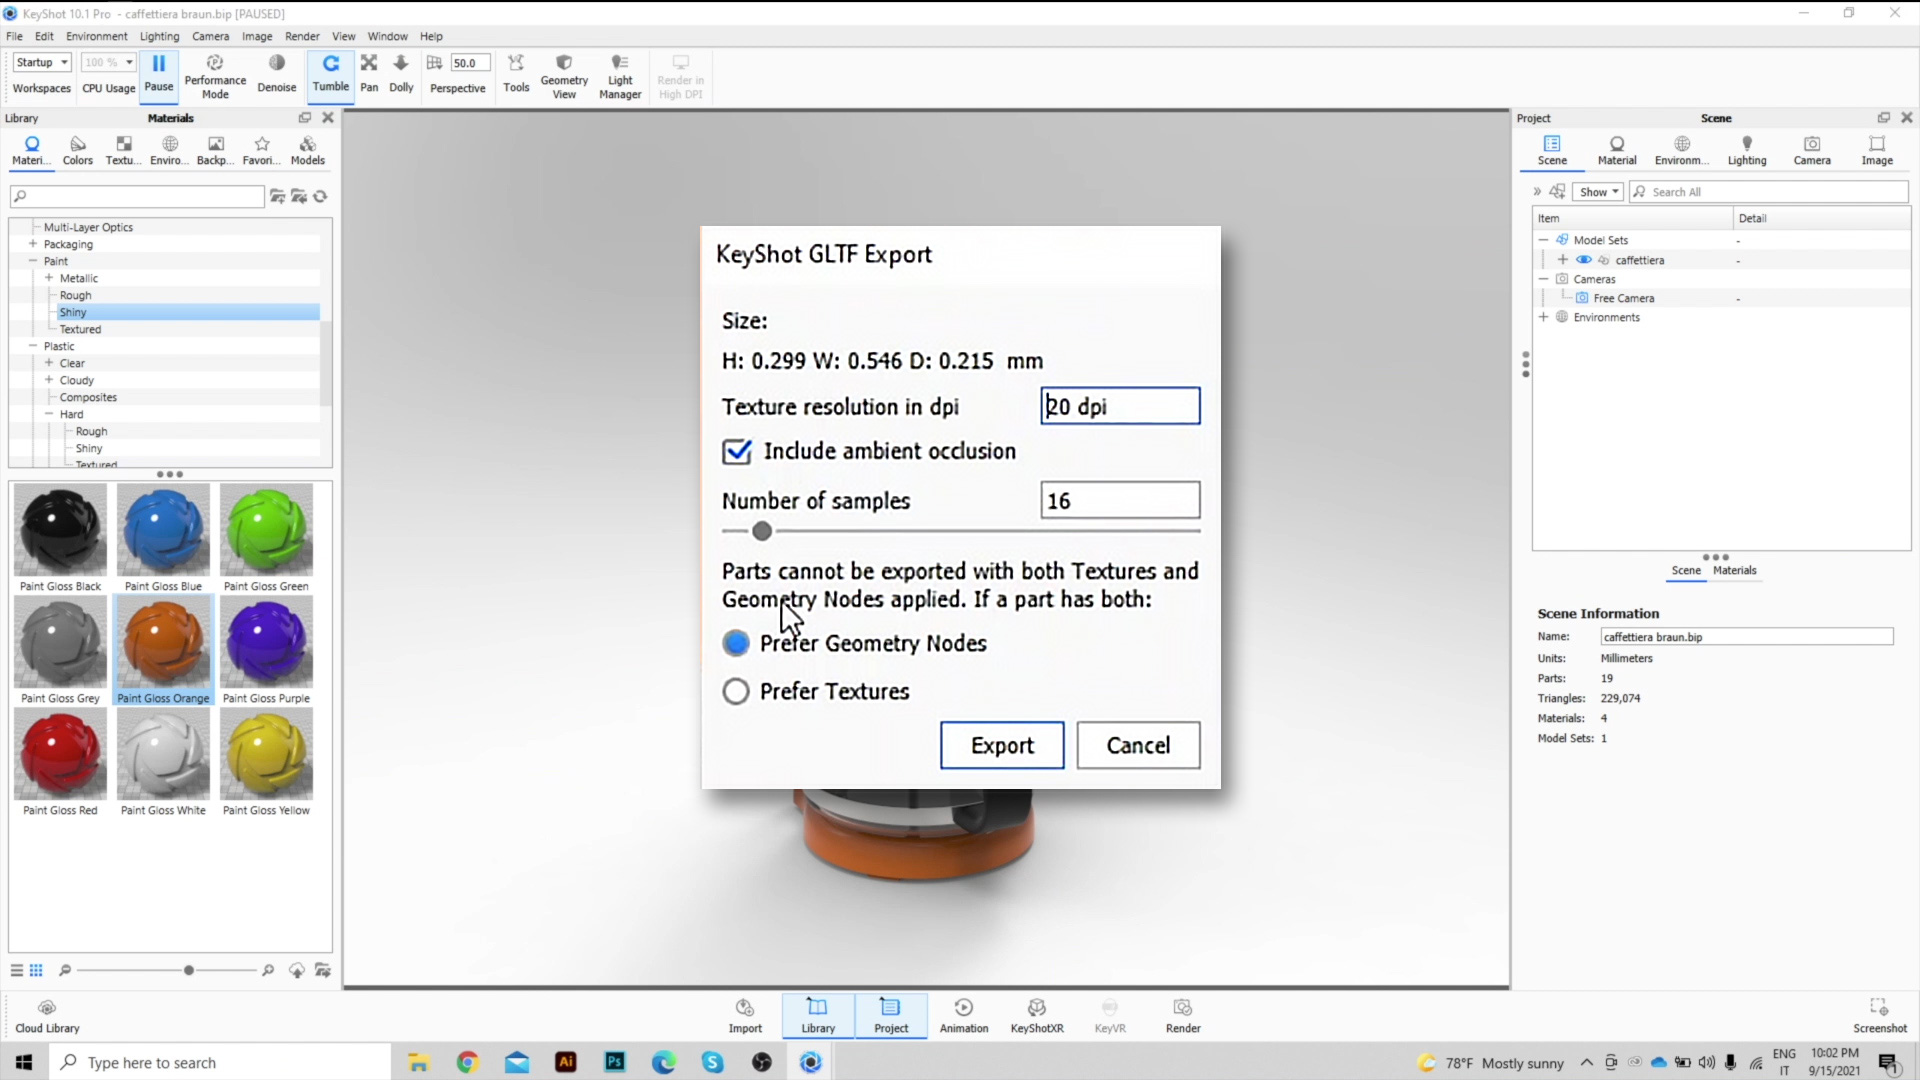Open the Models library tab
Viewport: 1920px width, 1080px height.
tap(308, 151)
